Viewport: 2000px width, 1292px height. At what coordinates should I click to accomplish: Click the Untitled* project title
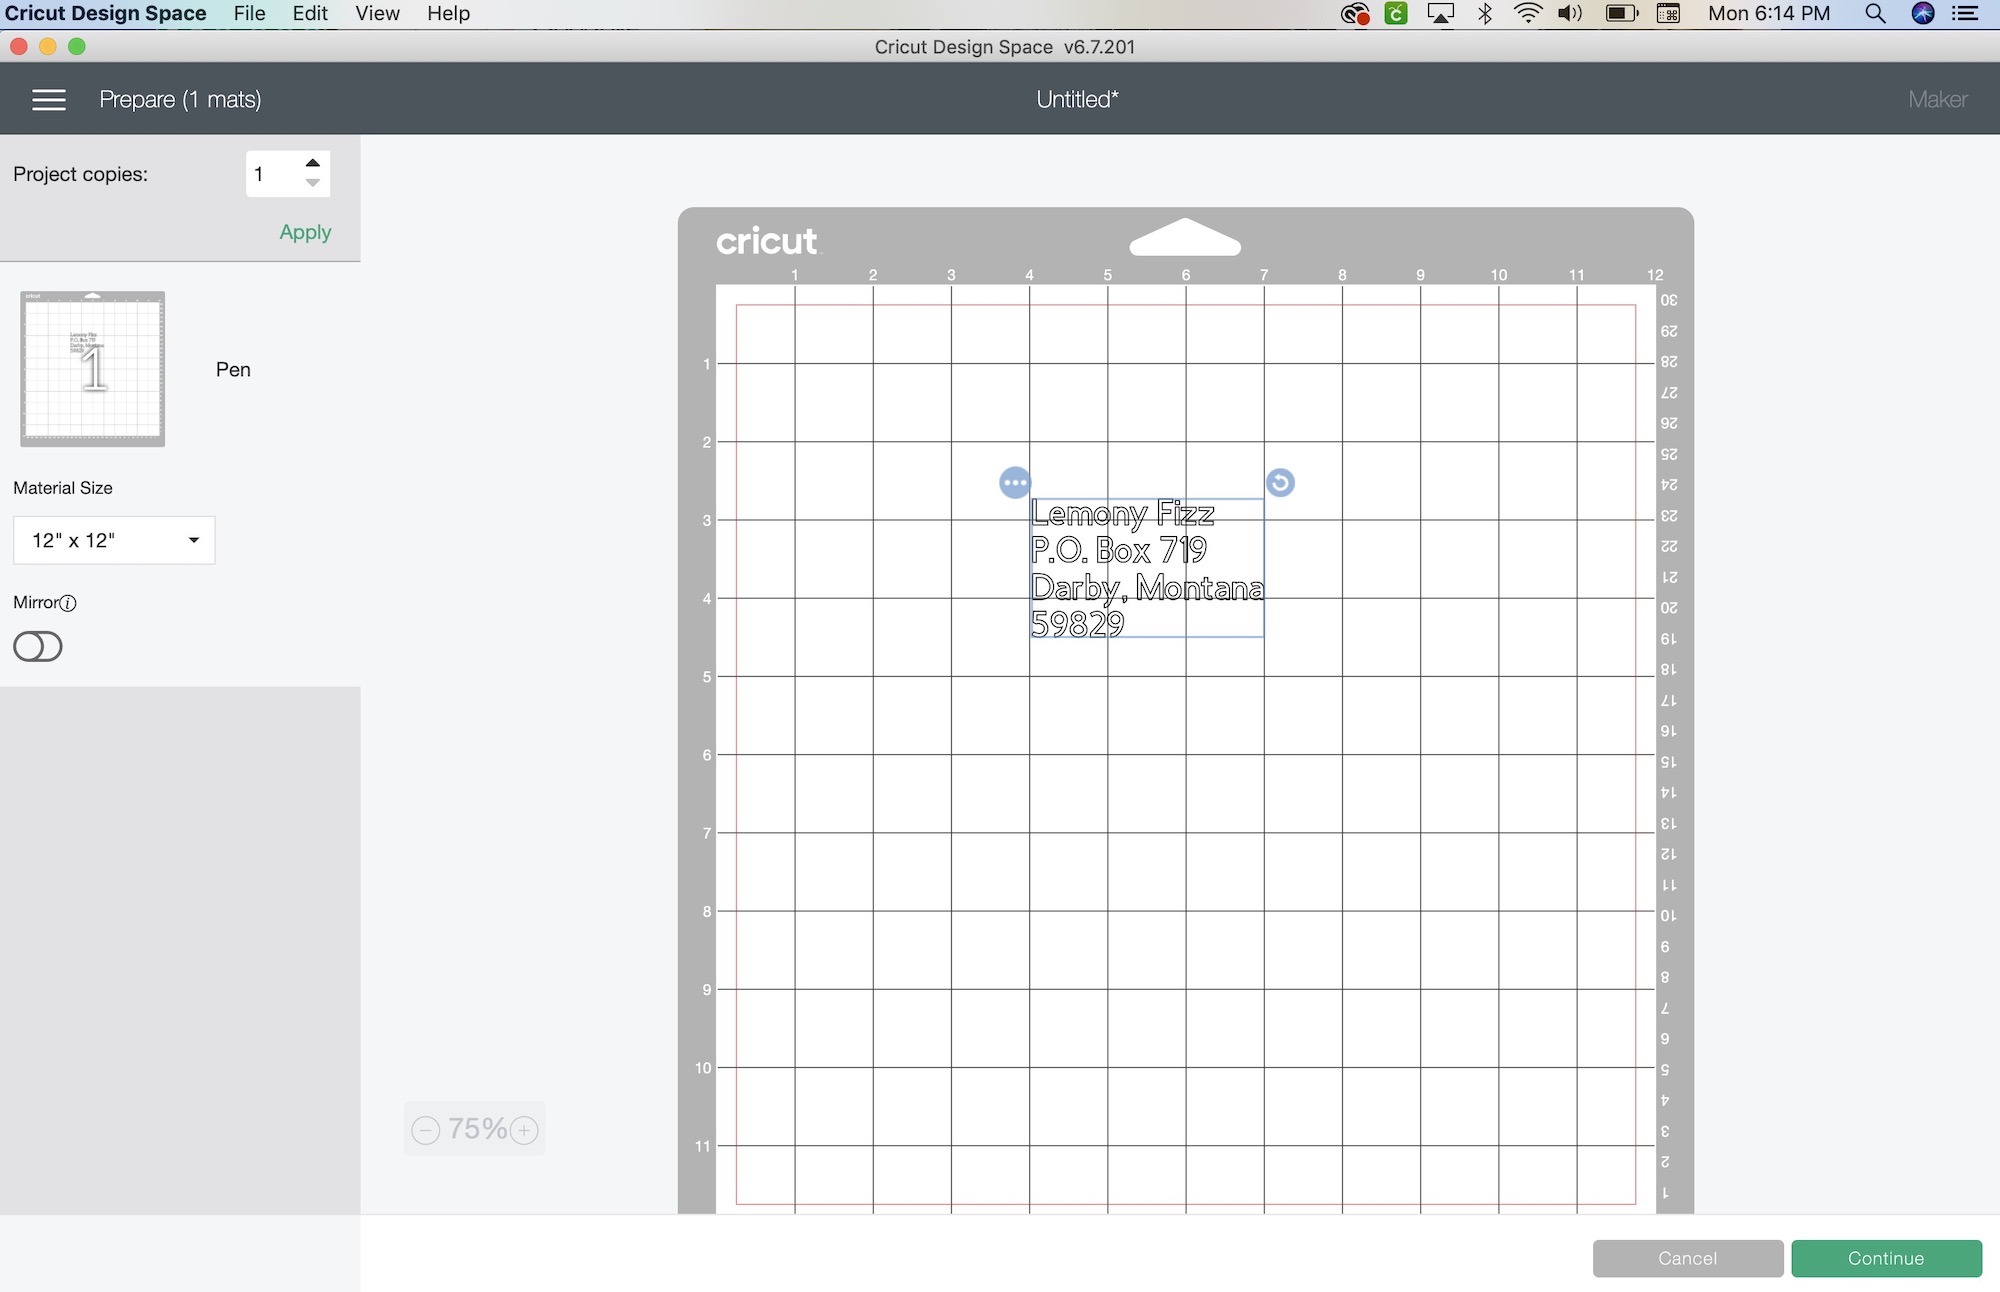[1077, 99]
